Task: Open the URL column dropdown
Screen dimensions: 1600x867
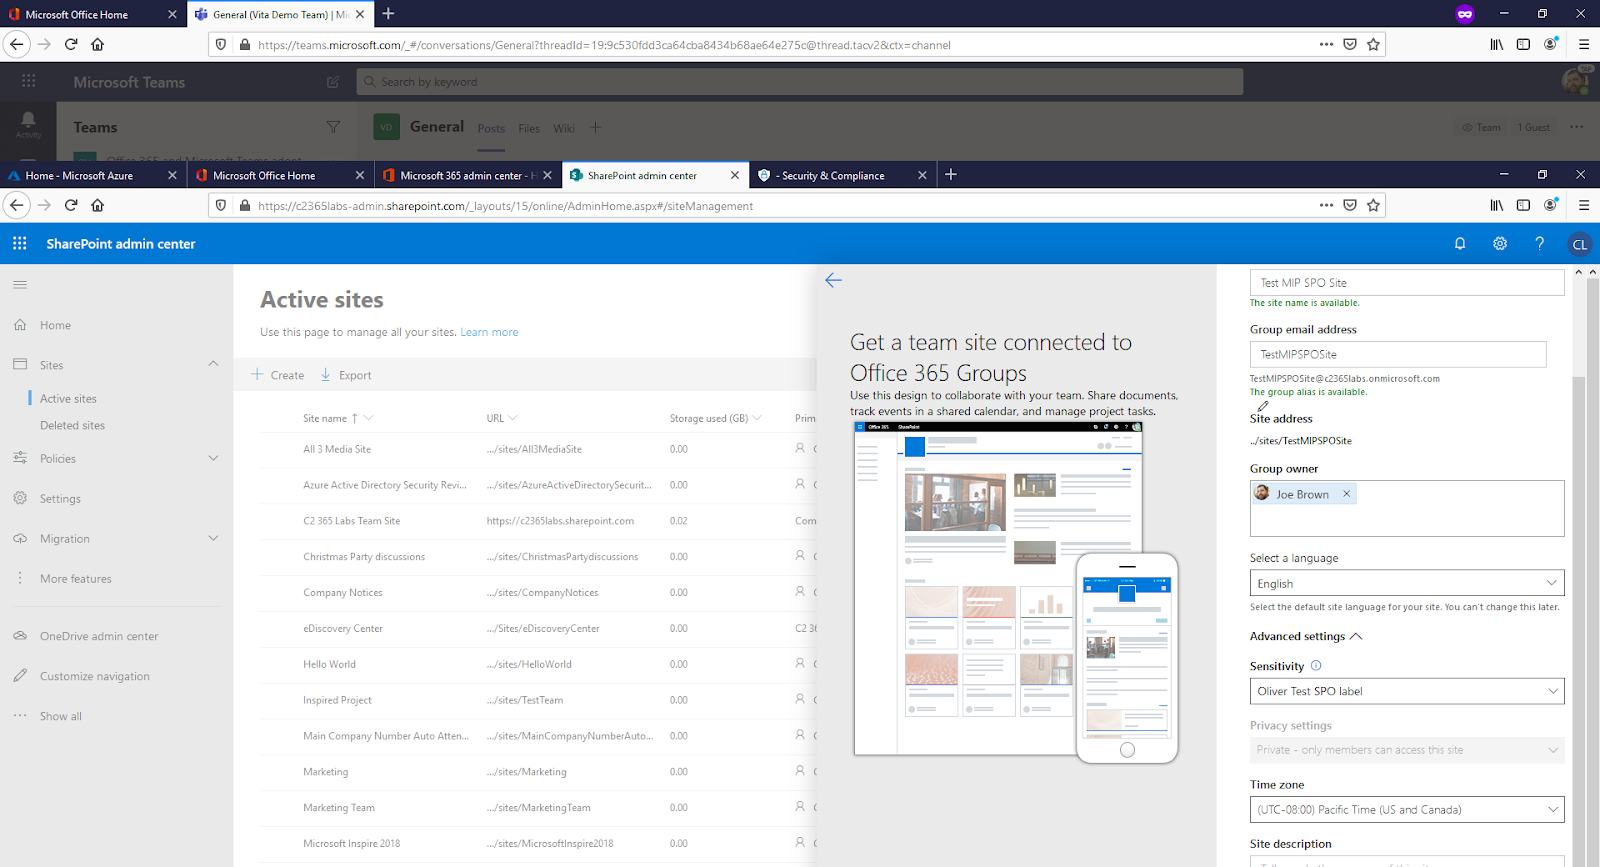Action: coord(513,418)
